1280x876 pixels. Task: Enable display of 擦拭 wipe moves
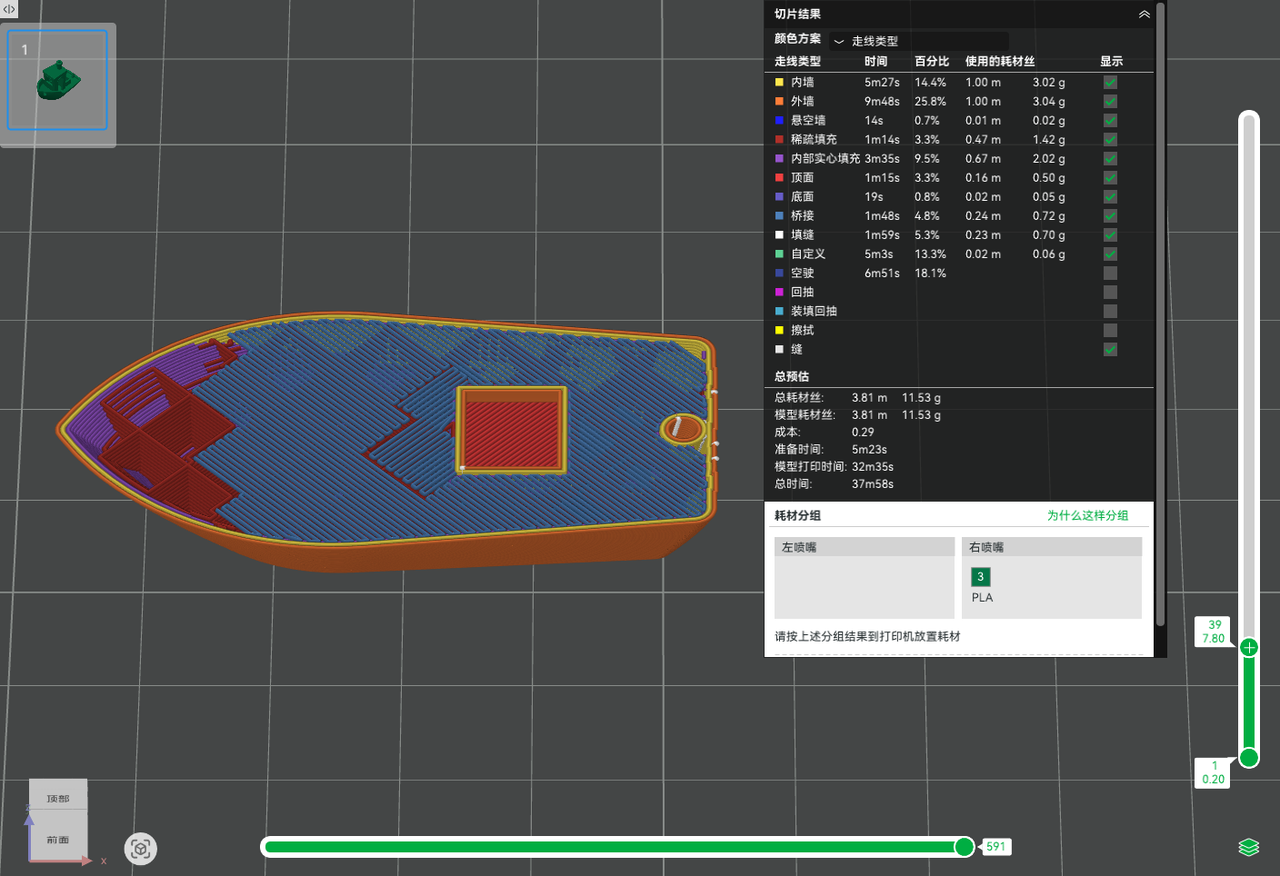coord(1110,330)
